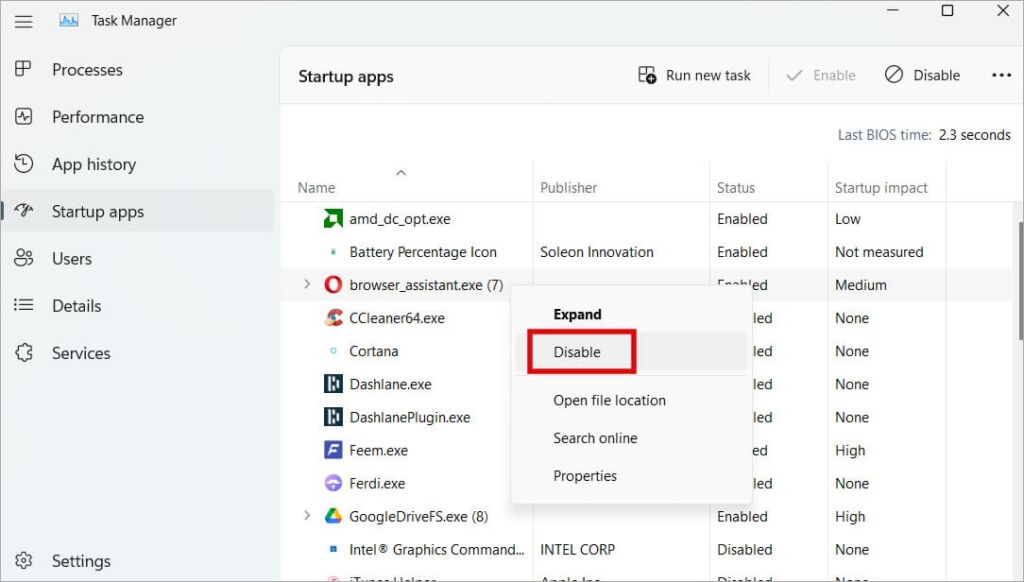Click the Processes sidebar icon
This screenshot has height=582, width=1024.
pyautogui.click(x=24, y=70)
